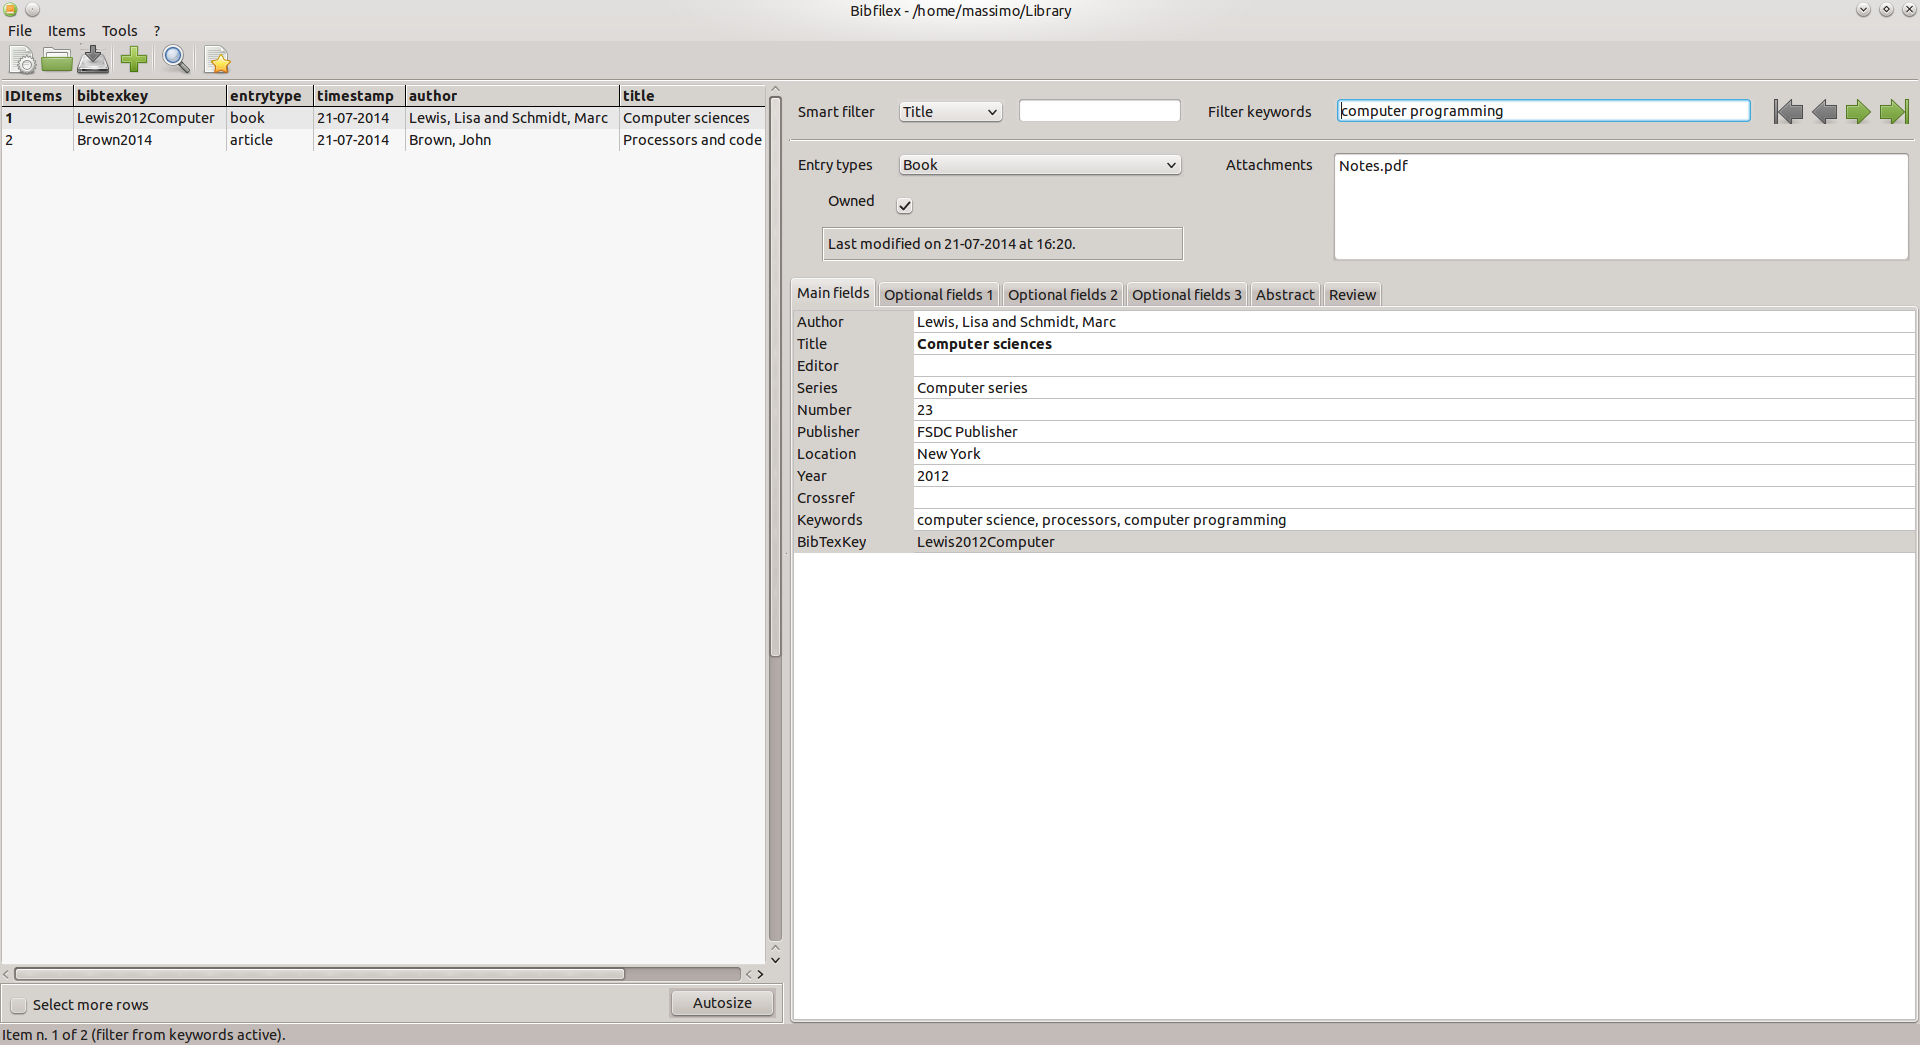
Task: Click the entrytype column header
Action: [x=270, y=96]
